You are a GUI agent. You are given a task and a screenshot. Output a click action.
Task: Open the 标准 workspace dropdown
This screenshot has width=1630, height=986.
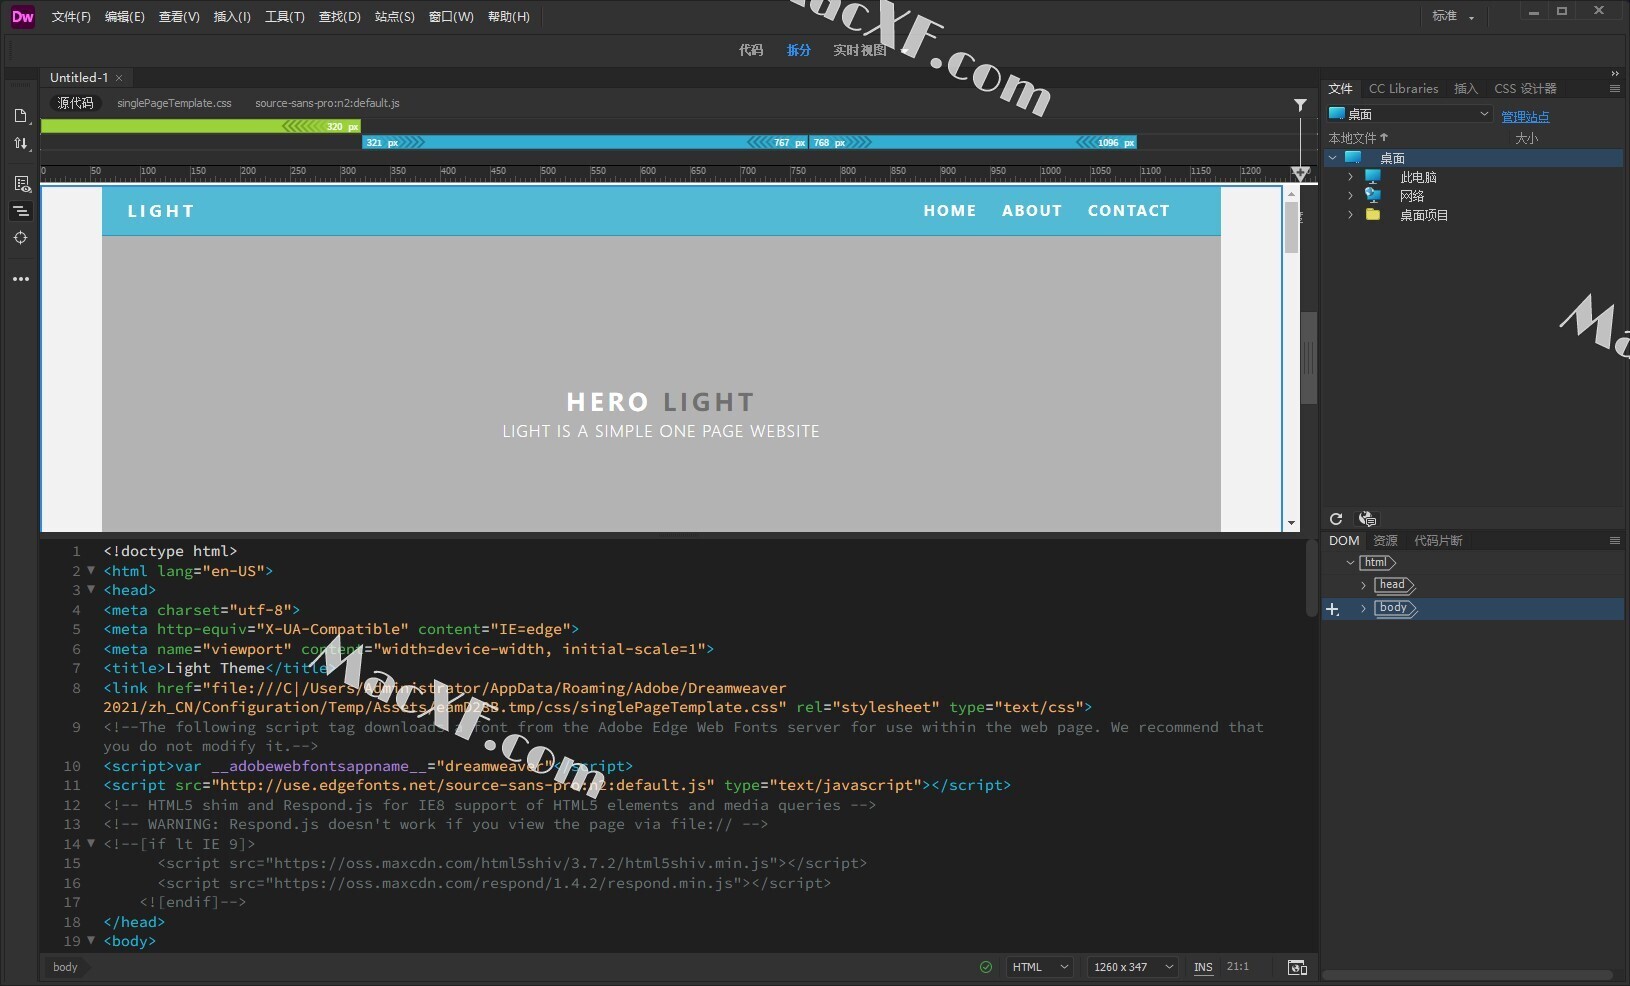tap(1453, 16)
